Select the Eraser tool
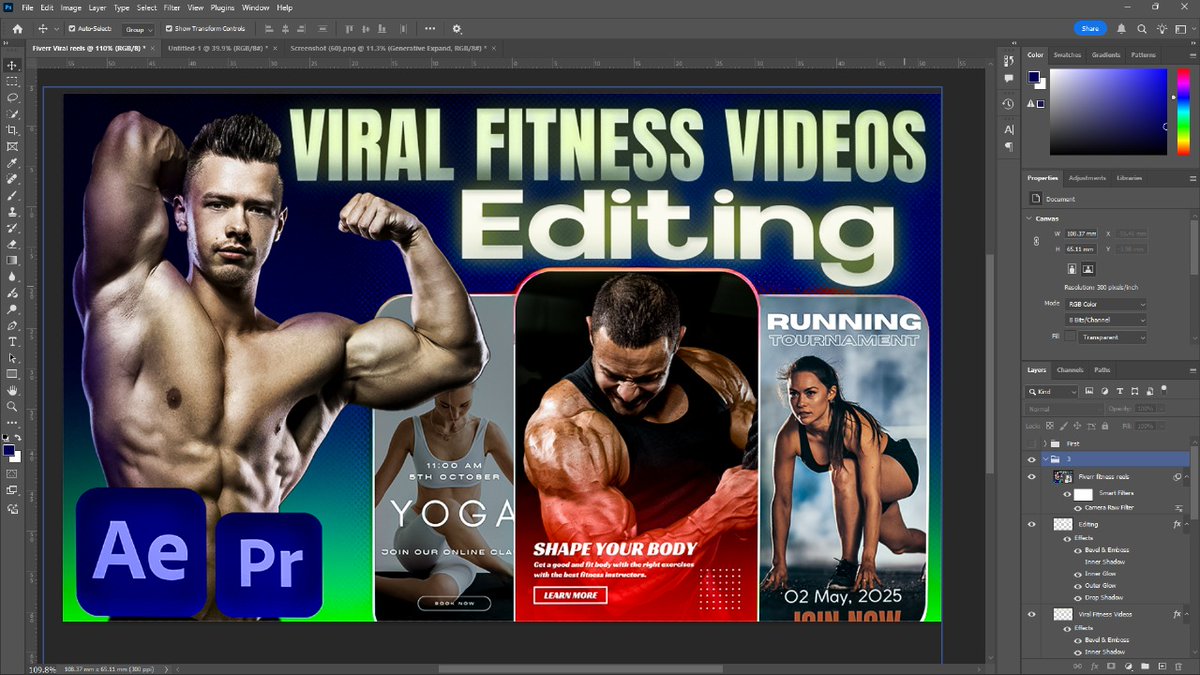The image size is (1200, 675). 12,244
